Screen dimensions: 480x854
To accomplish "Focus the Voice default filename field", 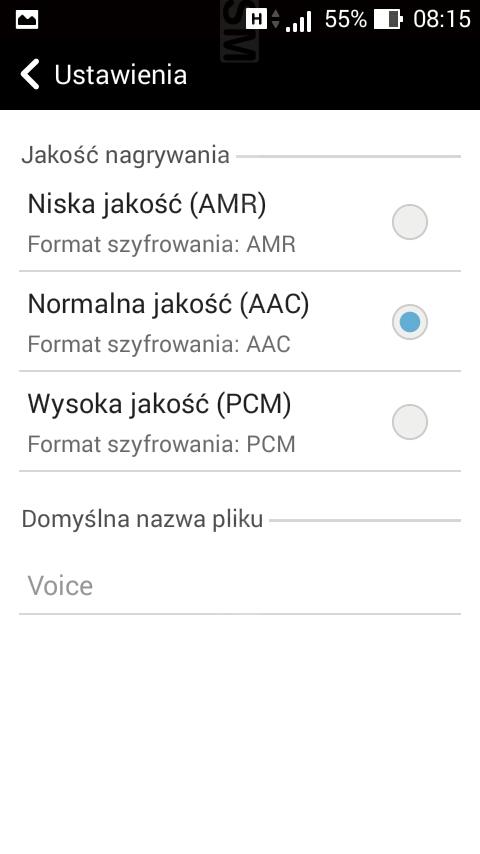I will click(x=240, y=586).
